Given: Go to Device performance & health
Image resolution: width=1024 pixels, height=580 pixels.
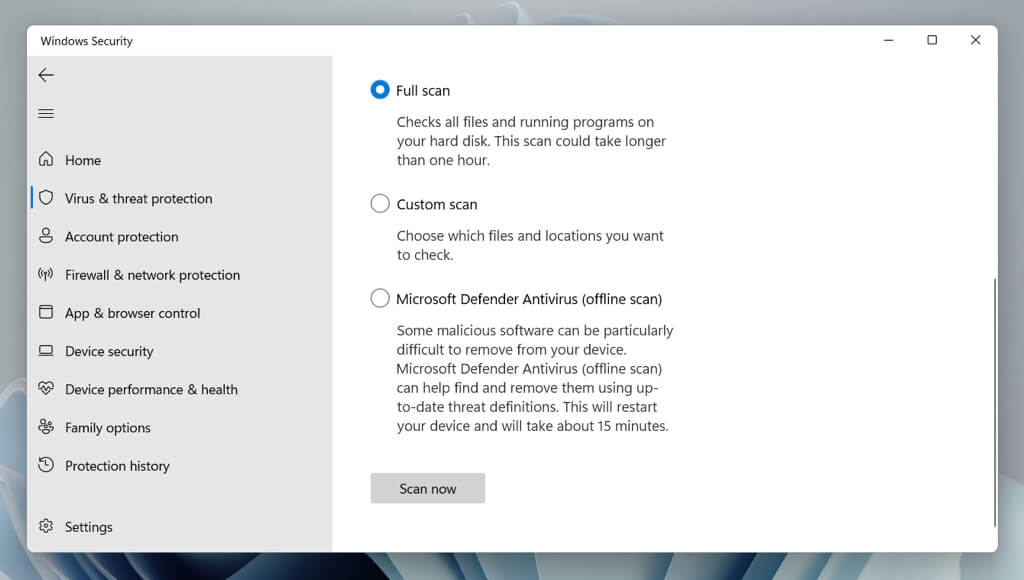Looking at the screenshot, I should point(151,389).
